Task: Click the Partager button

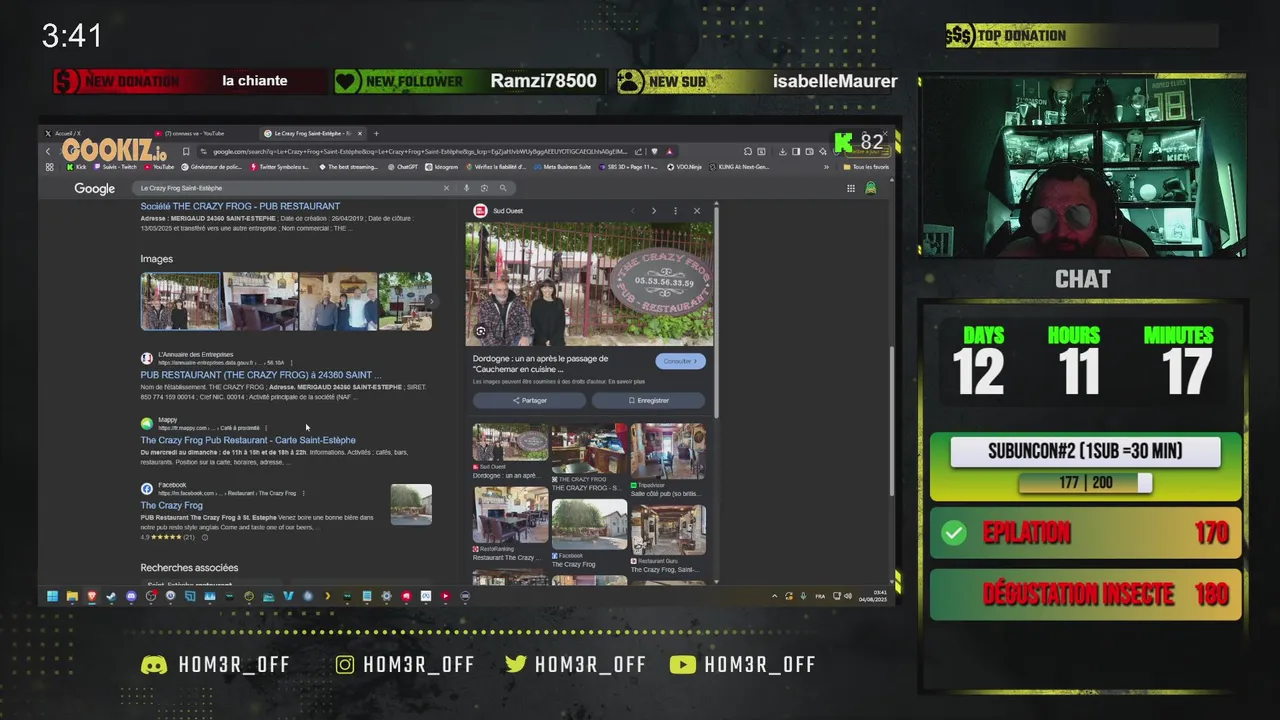Action: tap(529, 400)
